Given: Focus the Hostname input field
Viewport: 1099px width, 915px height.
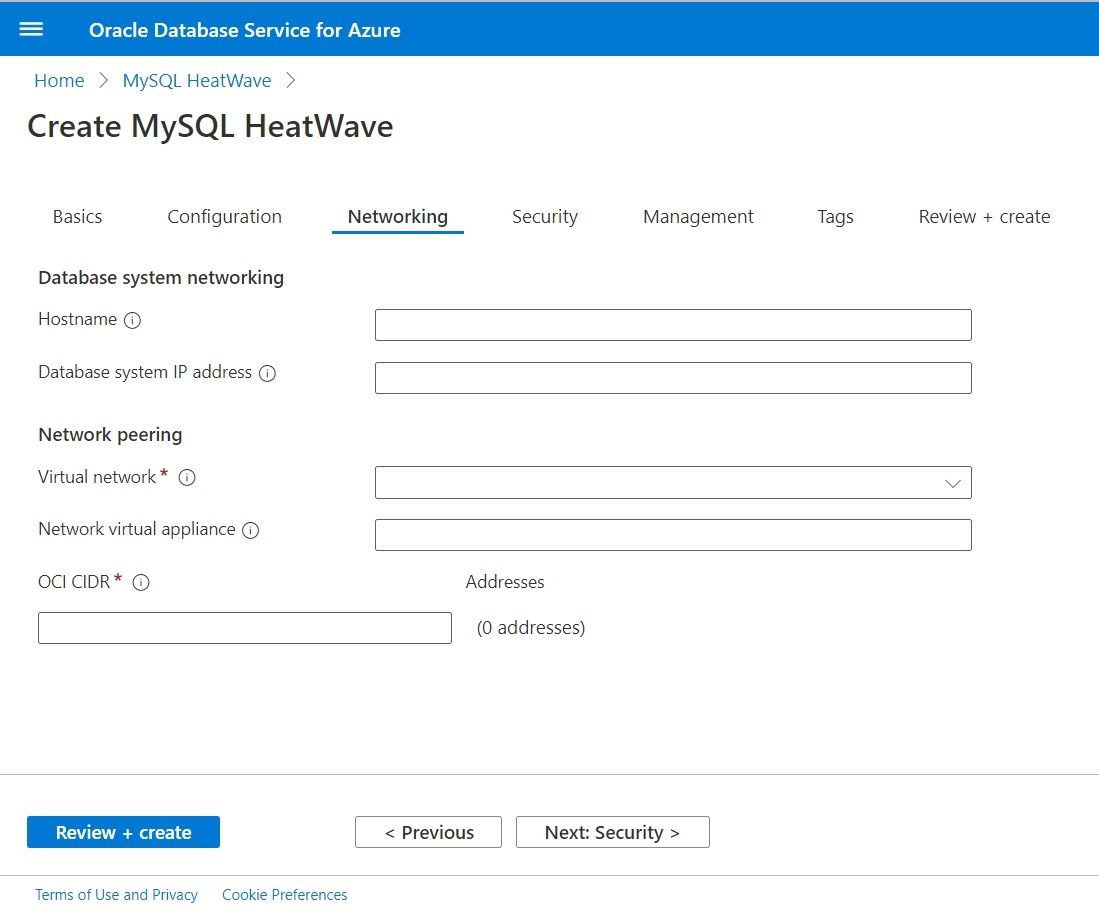Looking at the screenshot, I should (x=673, y=325).
